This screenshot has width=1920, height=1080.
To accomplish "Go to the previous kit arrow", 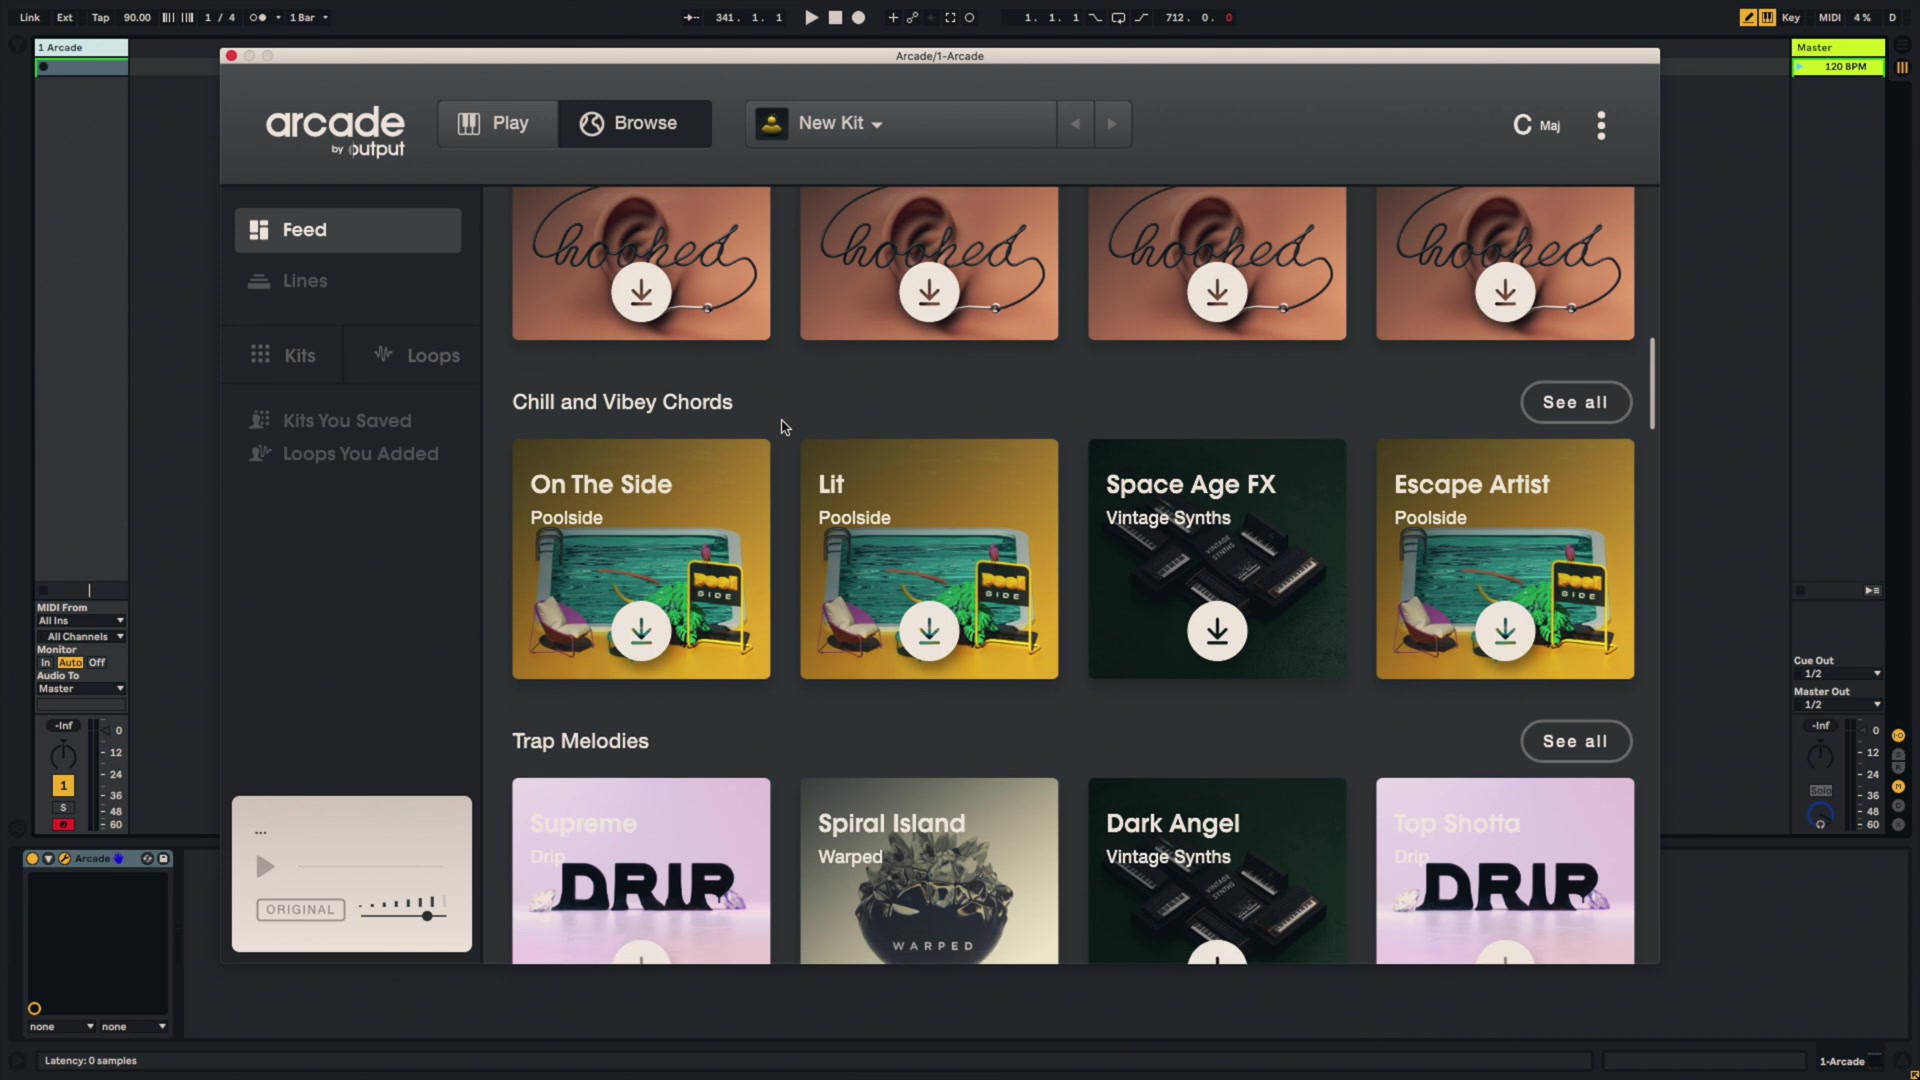I will click(1075, 124).
